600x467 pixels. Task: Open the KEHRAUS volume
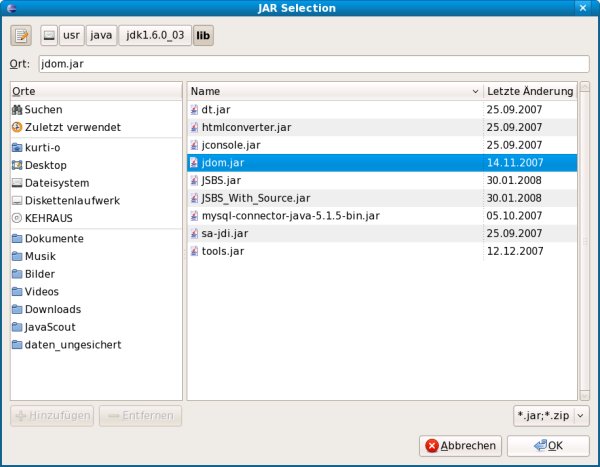point(49,218)
